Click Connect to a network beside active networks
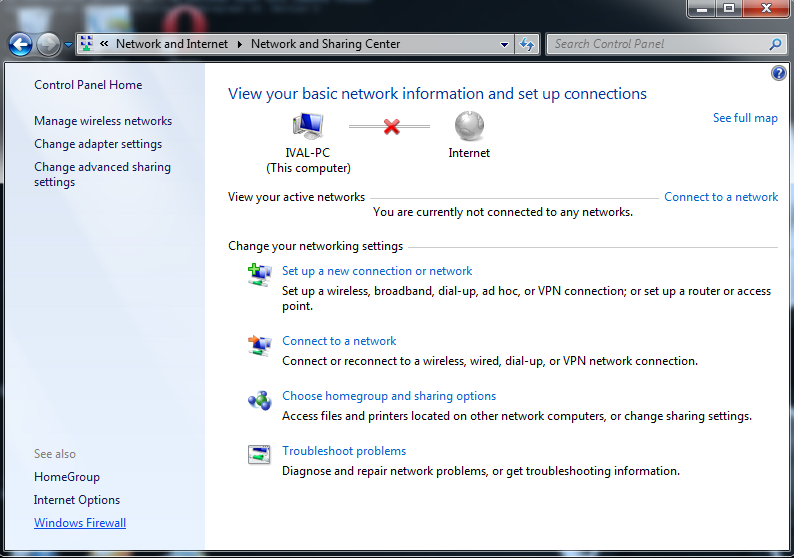This screenshot has height=558, width=794. pyautogui.click(x=721, y=197)
